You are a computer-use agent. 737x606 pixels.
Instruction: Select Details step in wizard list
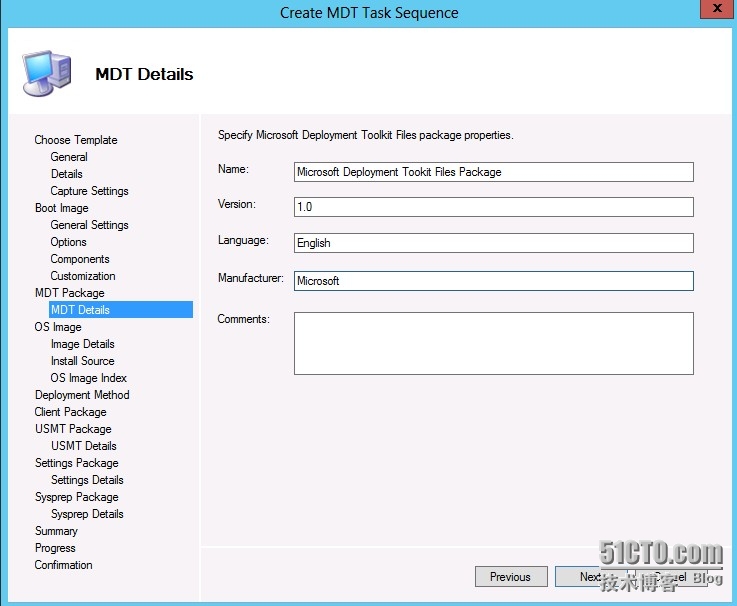tap(67, 174)
